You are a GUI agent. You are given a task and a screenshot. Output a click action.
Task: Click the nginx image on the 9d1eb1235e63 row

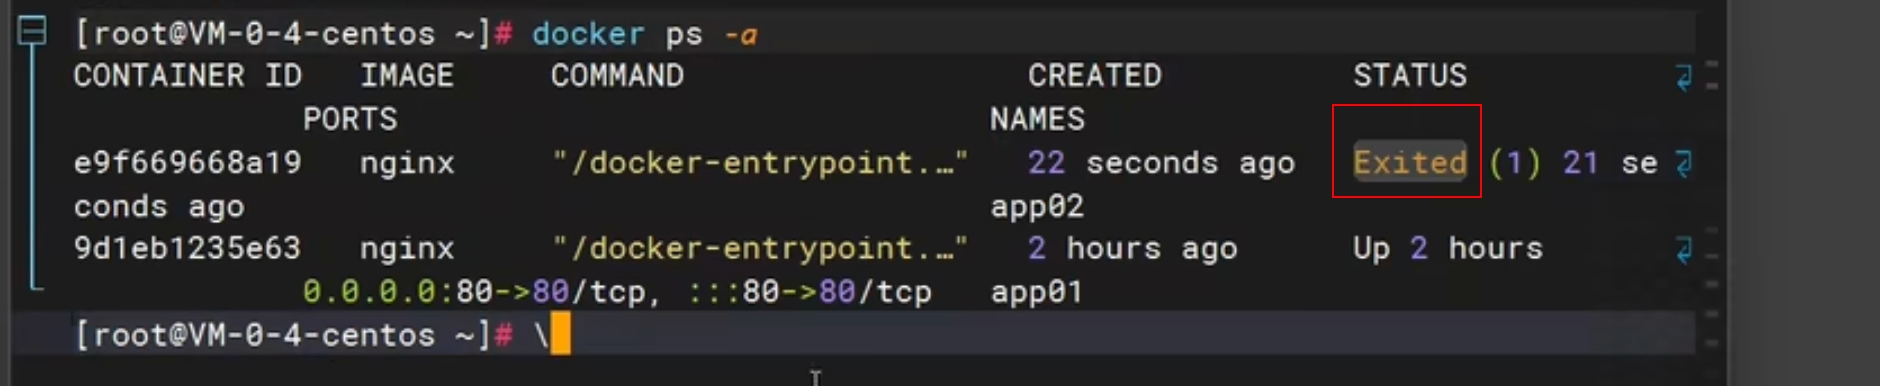(407, 248)
